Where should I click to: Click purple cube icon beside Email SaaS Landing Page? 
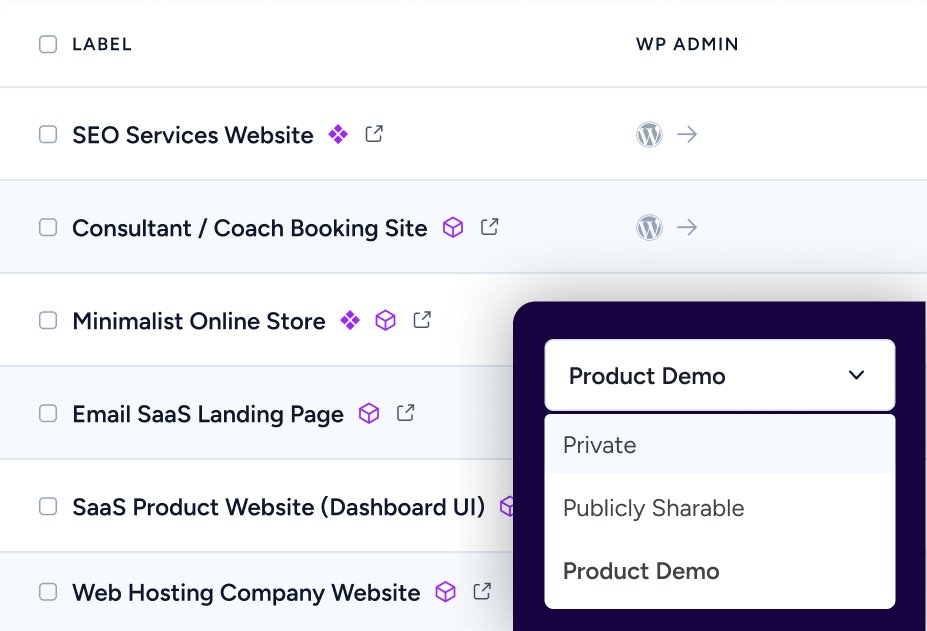click(x=369, y=413)
